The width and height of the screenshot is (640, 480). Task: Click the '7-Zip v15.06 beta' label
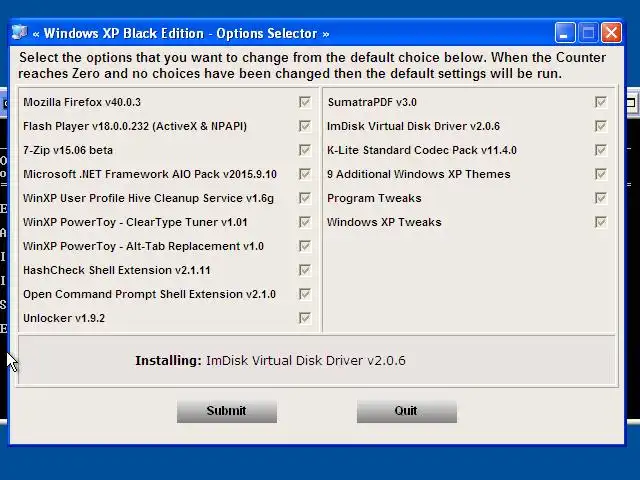(68, 150)
